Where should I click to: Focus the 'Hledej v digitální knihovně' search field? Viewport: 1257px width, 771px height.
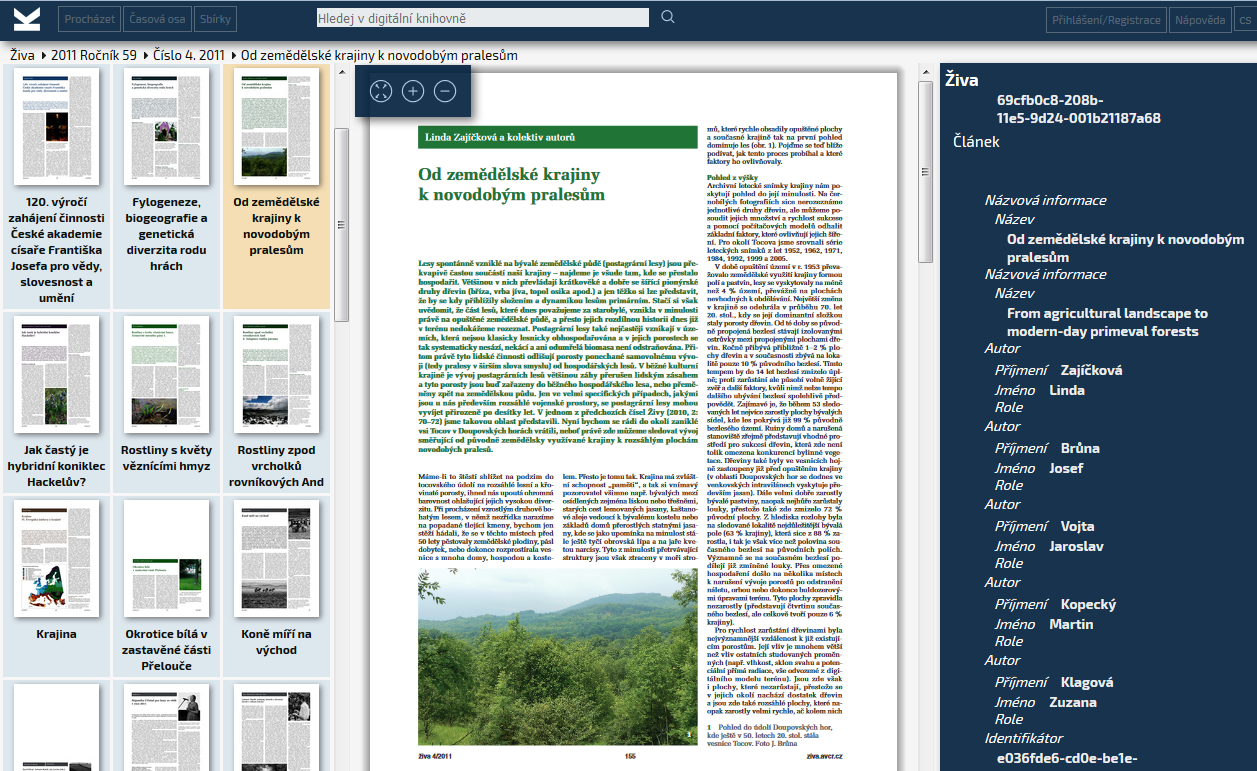coord(482,17)
